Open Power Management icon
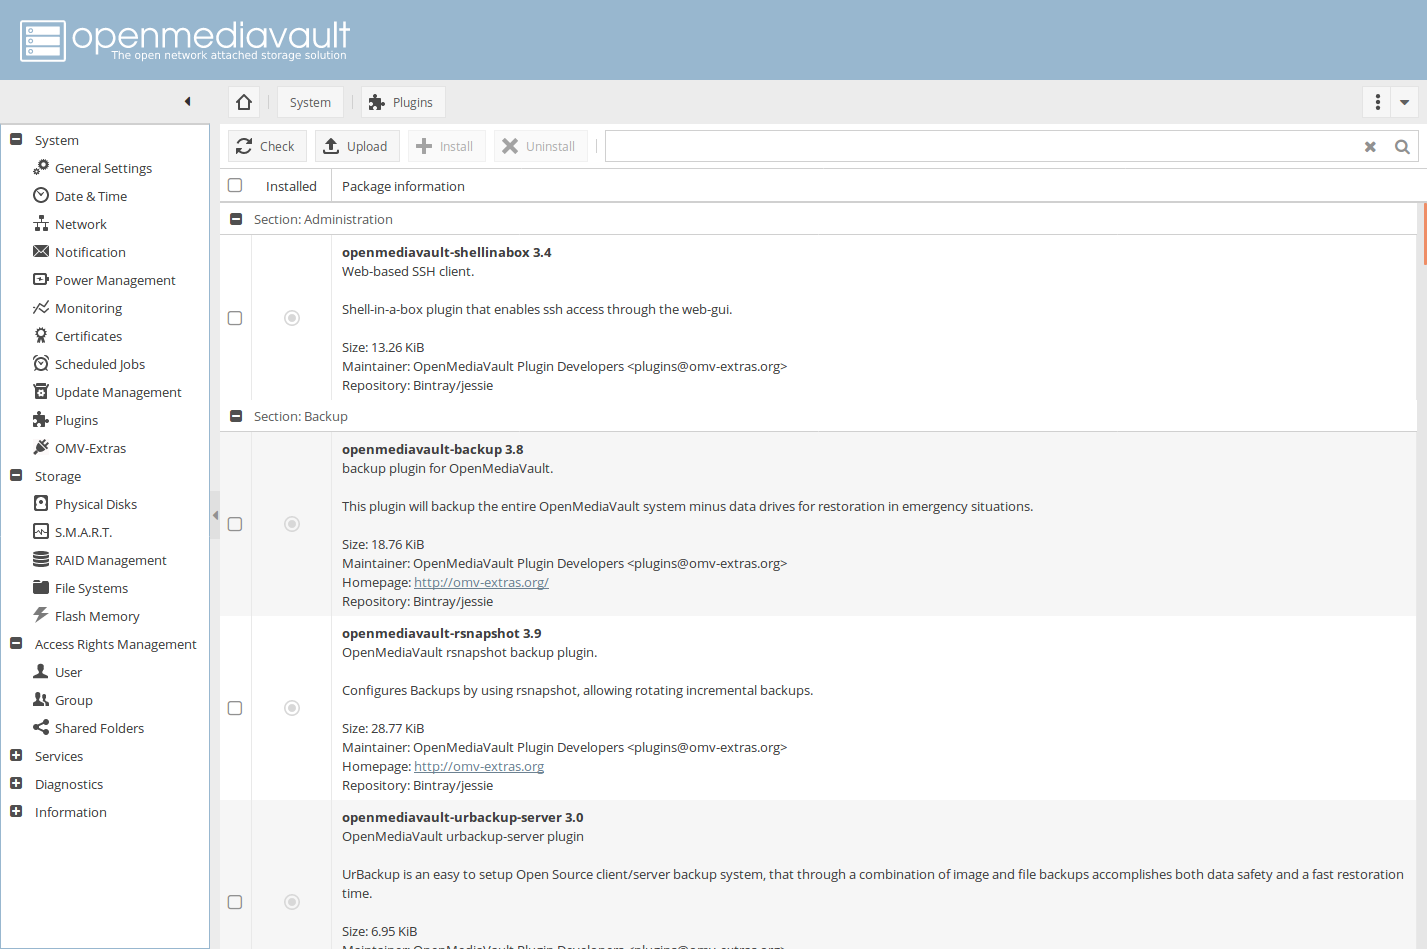1427x949 pixels. tap(41, 279)
